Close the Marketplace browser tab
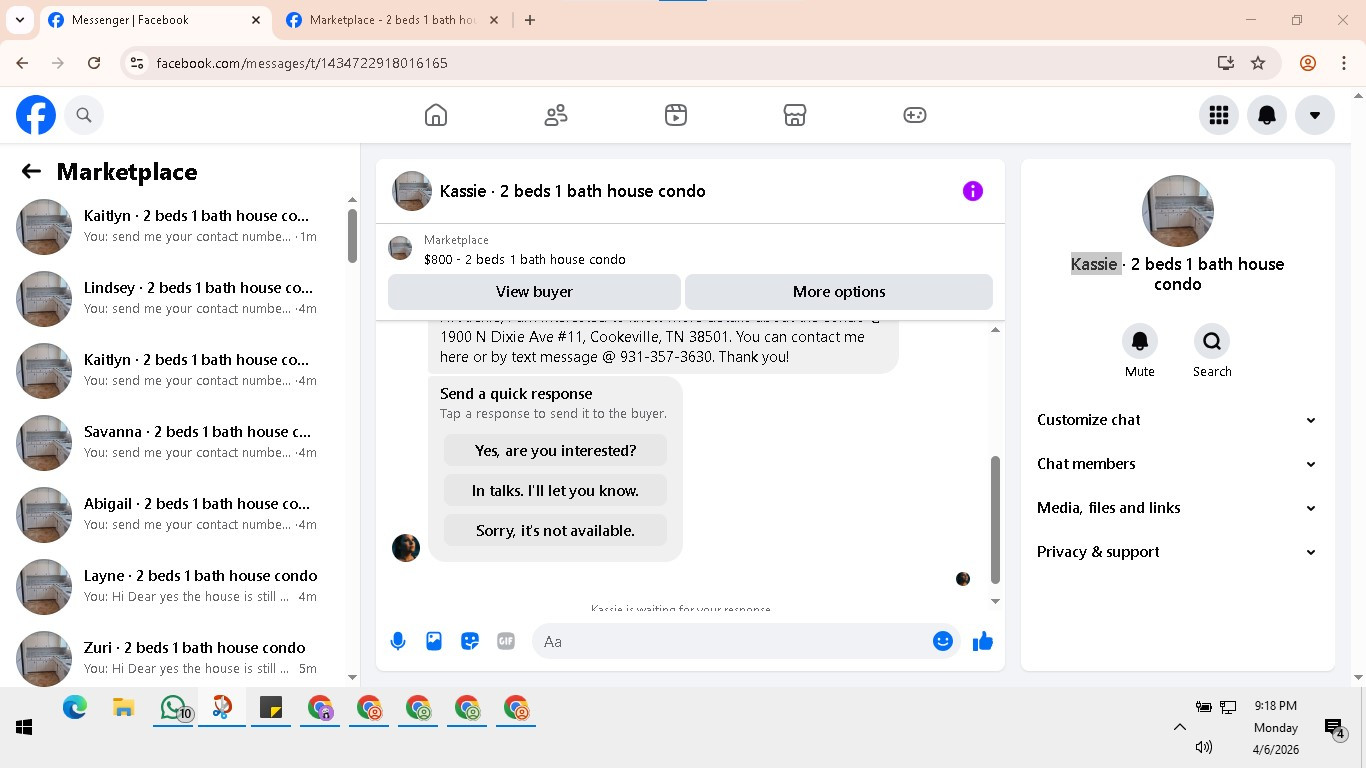 [x=494, y=20]
